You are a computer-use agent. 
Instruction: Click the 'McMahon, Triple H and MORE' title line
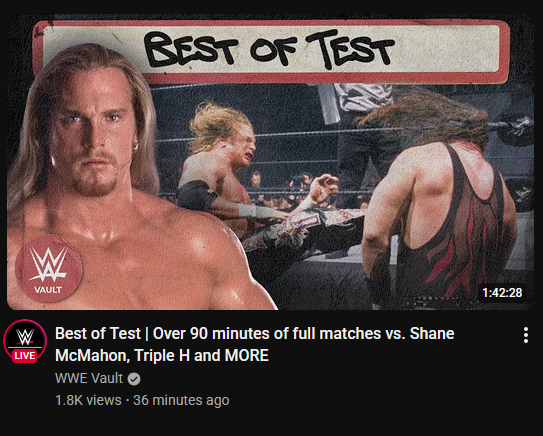tap(162, 355)
